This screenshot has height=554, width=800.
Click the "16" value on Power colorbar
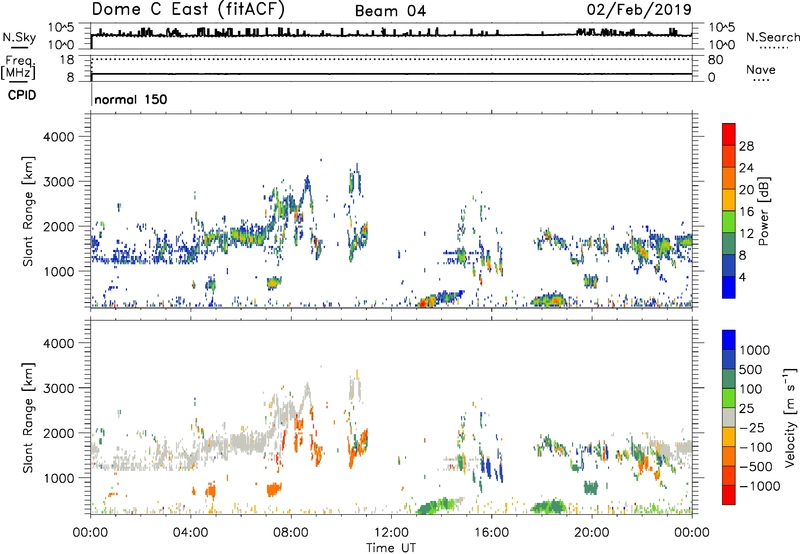coord(745,212)
